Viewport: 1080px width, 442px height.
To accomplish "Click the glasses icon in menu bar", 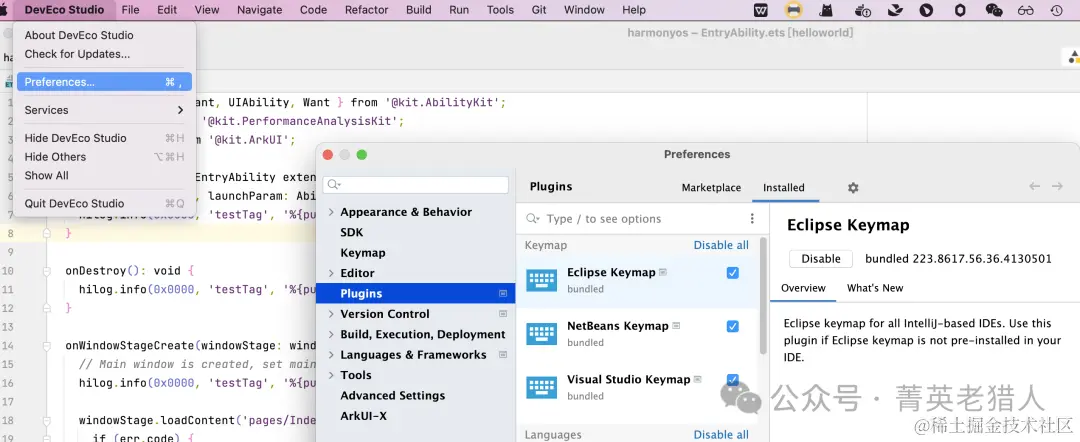I will pos(1026,10).
